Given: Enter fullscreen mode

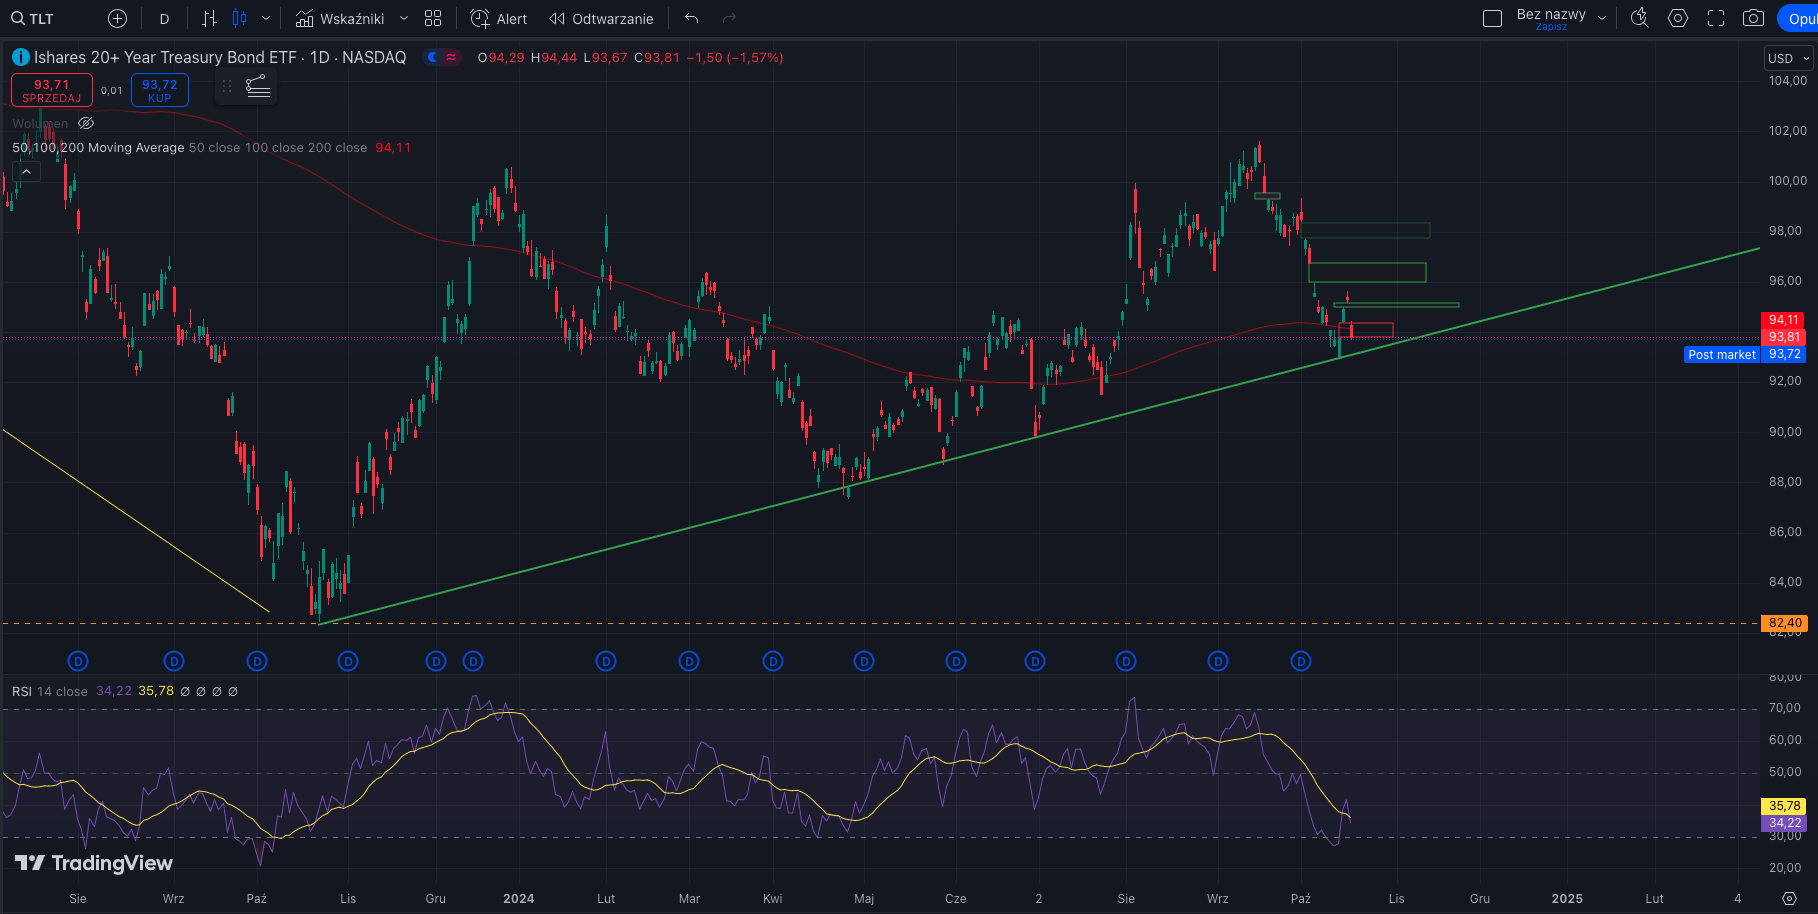Looking at the screenshot, I should 1716,18.
